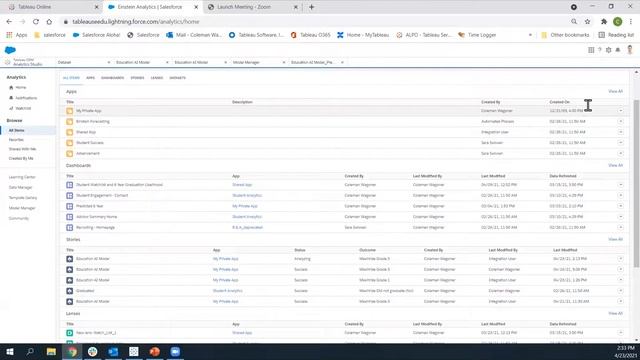Click the page vertical scrollbar

(636, 183)
